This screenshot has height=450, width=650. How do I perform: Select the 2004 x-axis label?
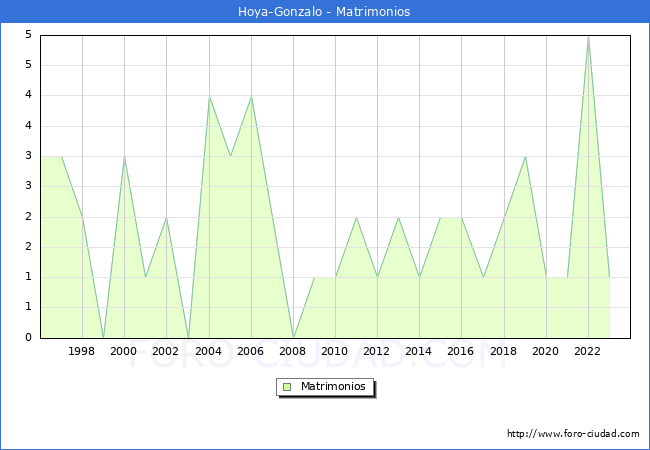coord(209,351)
